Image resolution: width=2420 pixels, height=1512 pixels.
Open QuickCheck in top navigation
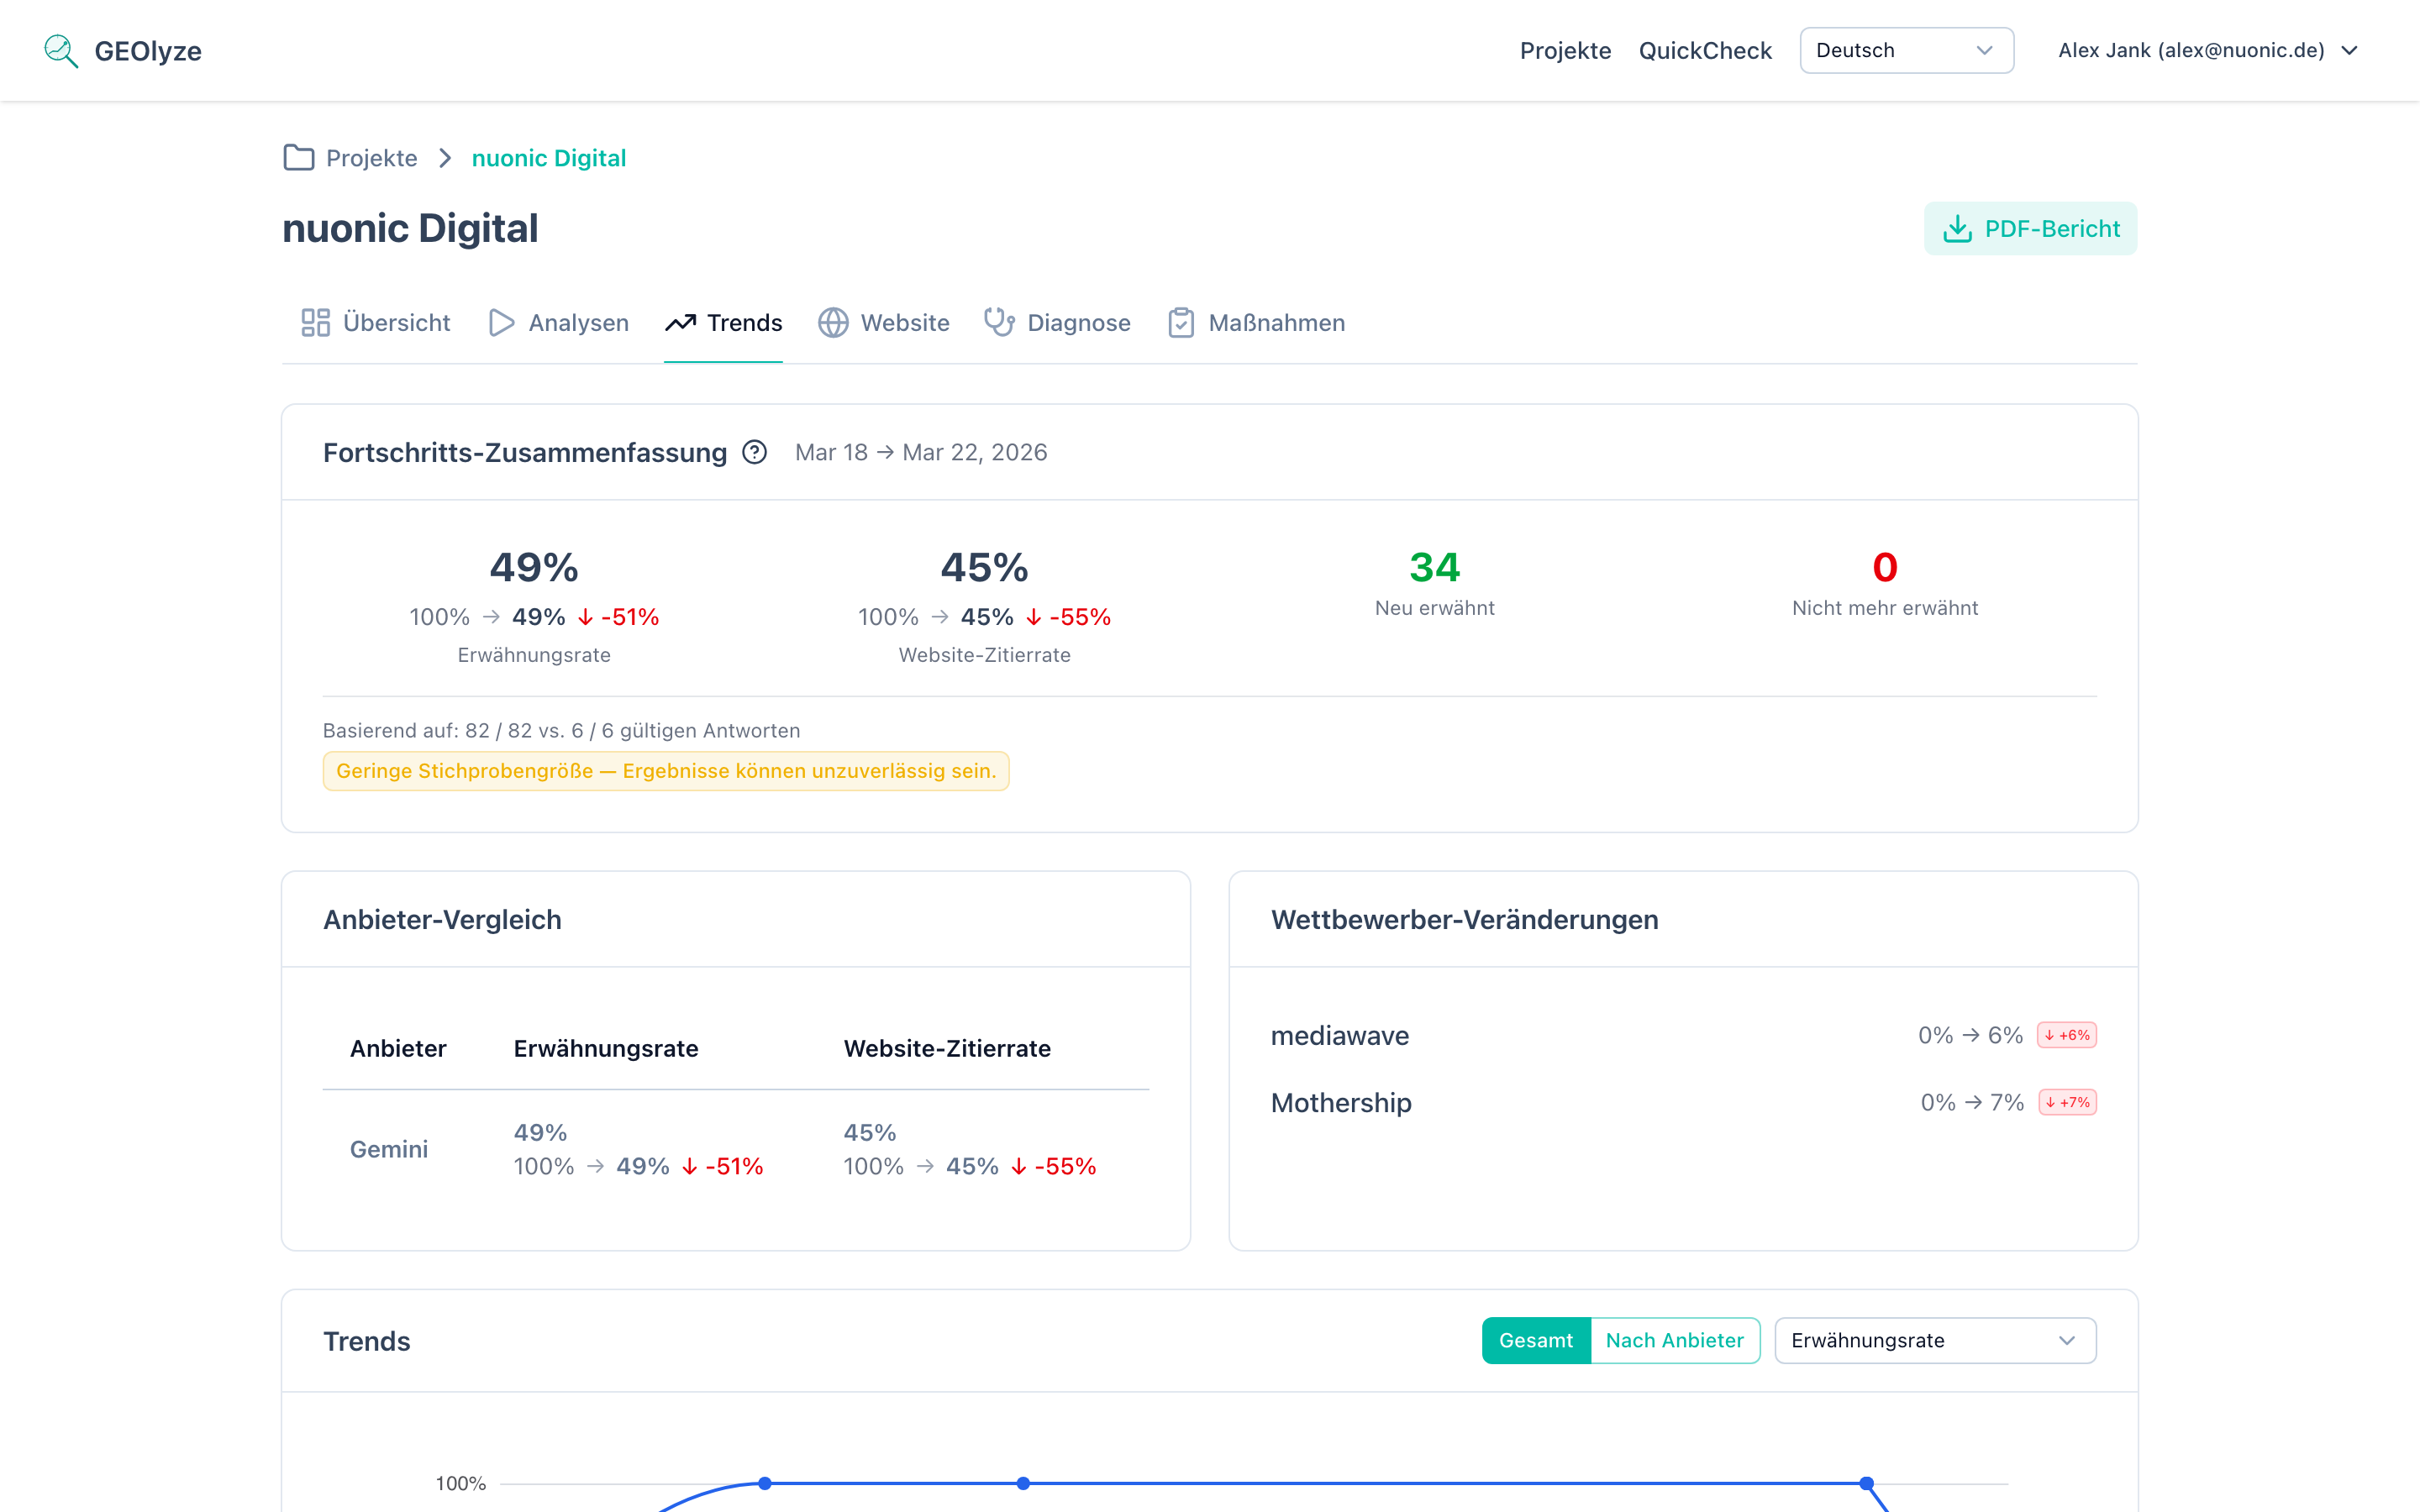coord(1704,50)
